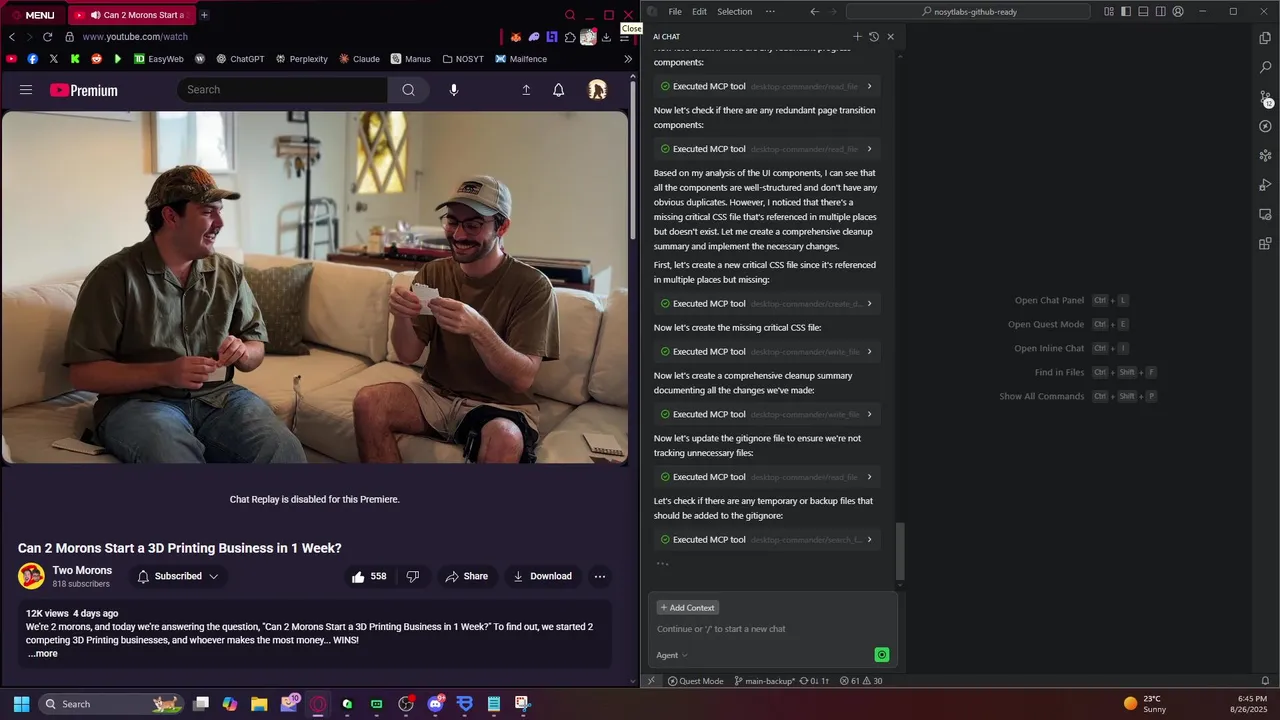This screenshot has height=720, width=1280.
Task: Open Extensions icon in activity bar
Action: (x=1265, y=243)
